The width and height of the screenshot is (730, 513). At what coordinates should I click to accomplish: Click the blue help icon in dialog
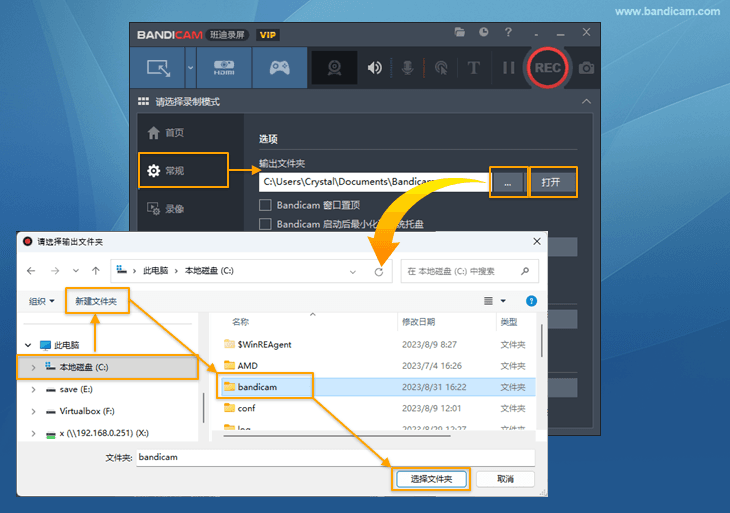(531, 301)
